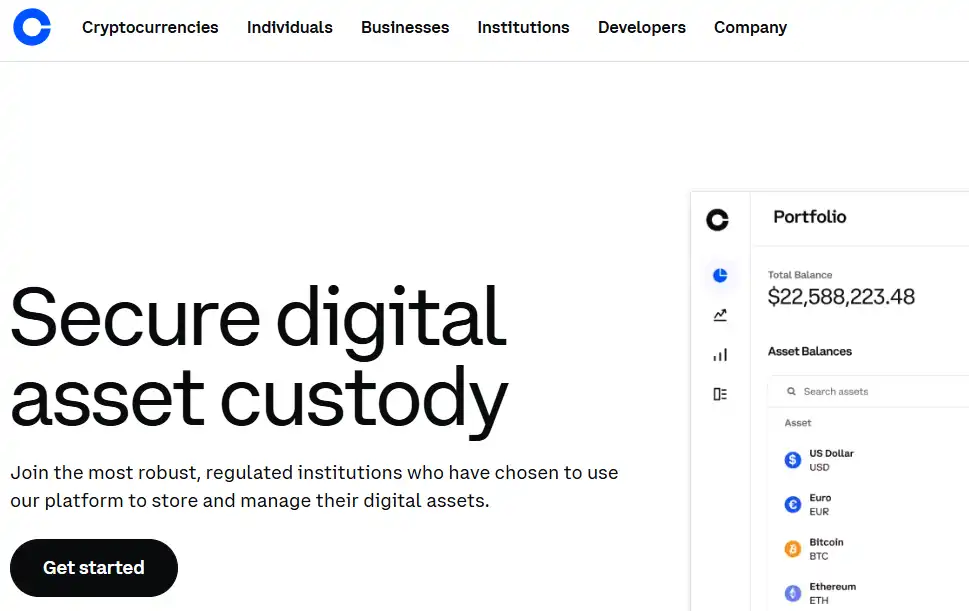Select the reports list sidebar icon

720,393
